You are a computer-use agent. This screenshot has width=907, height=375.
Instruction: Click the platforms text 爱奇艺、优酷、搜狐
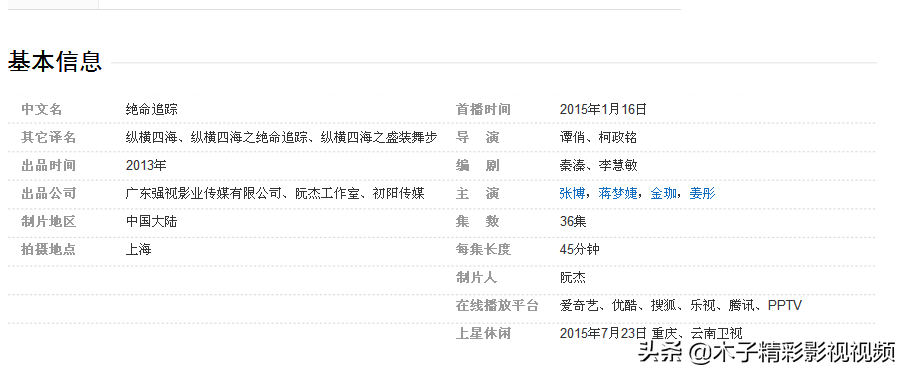[618, 306]
